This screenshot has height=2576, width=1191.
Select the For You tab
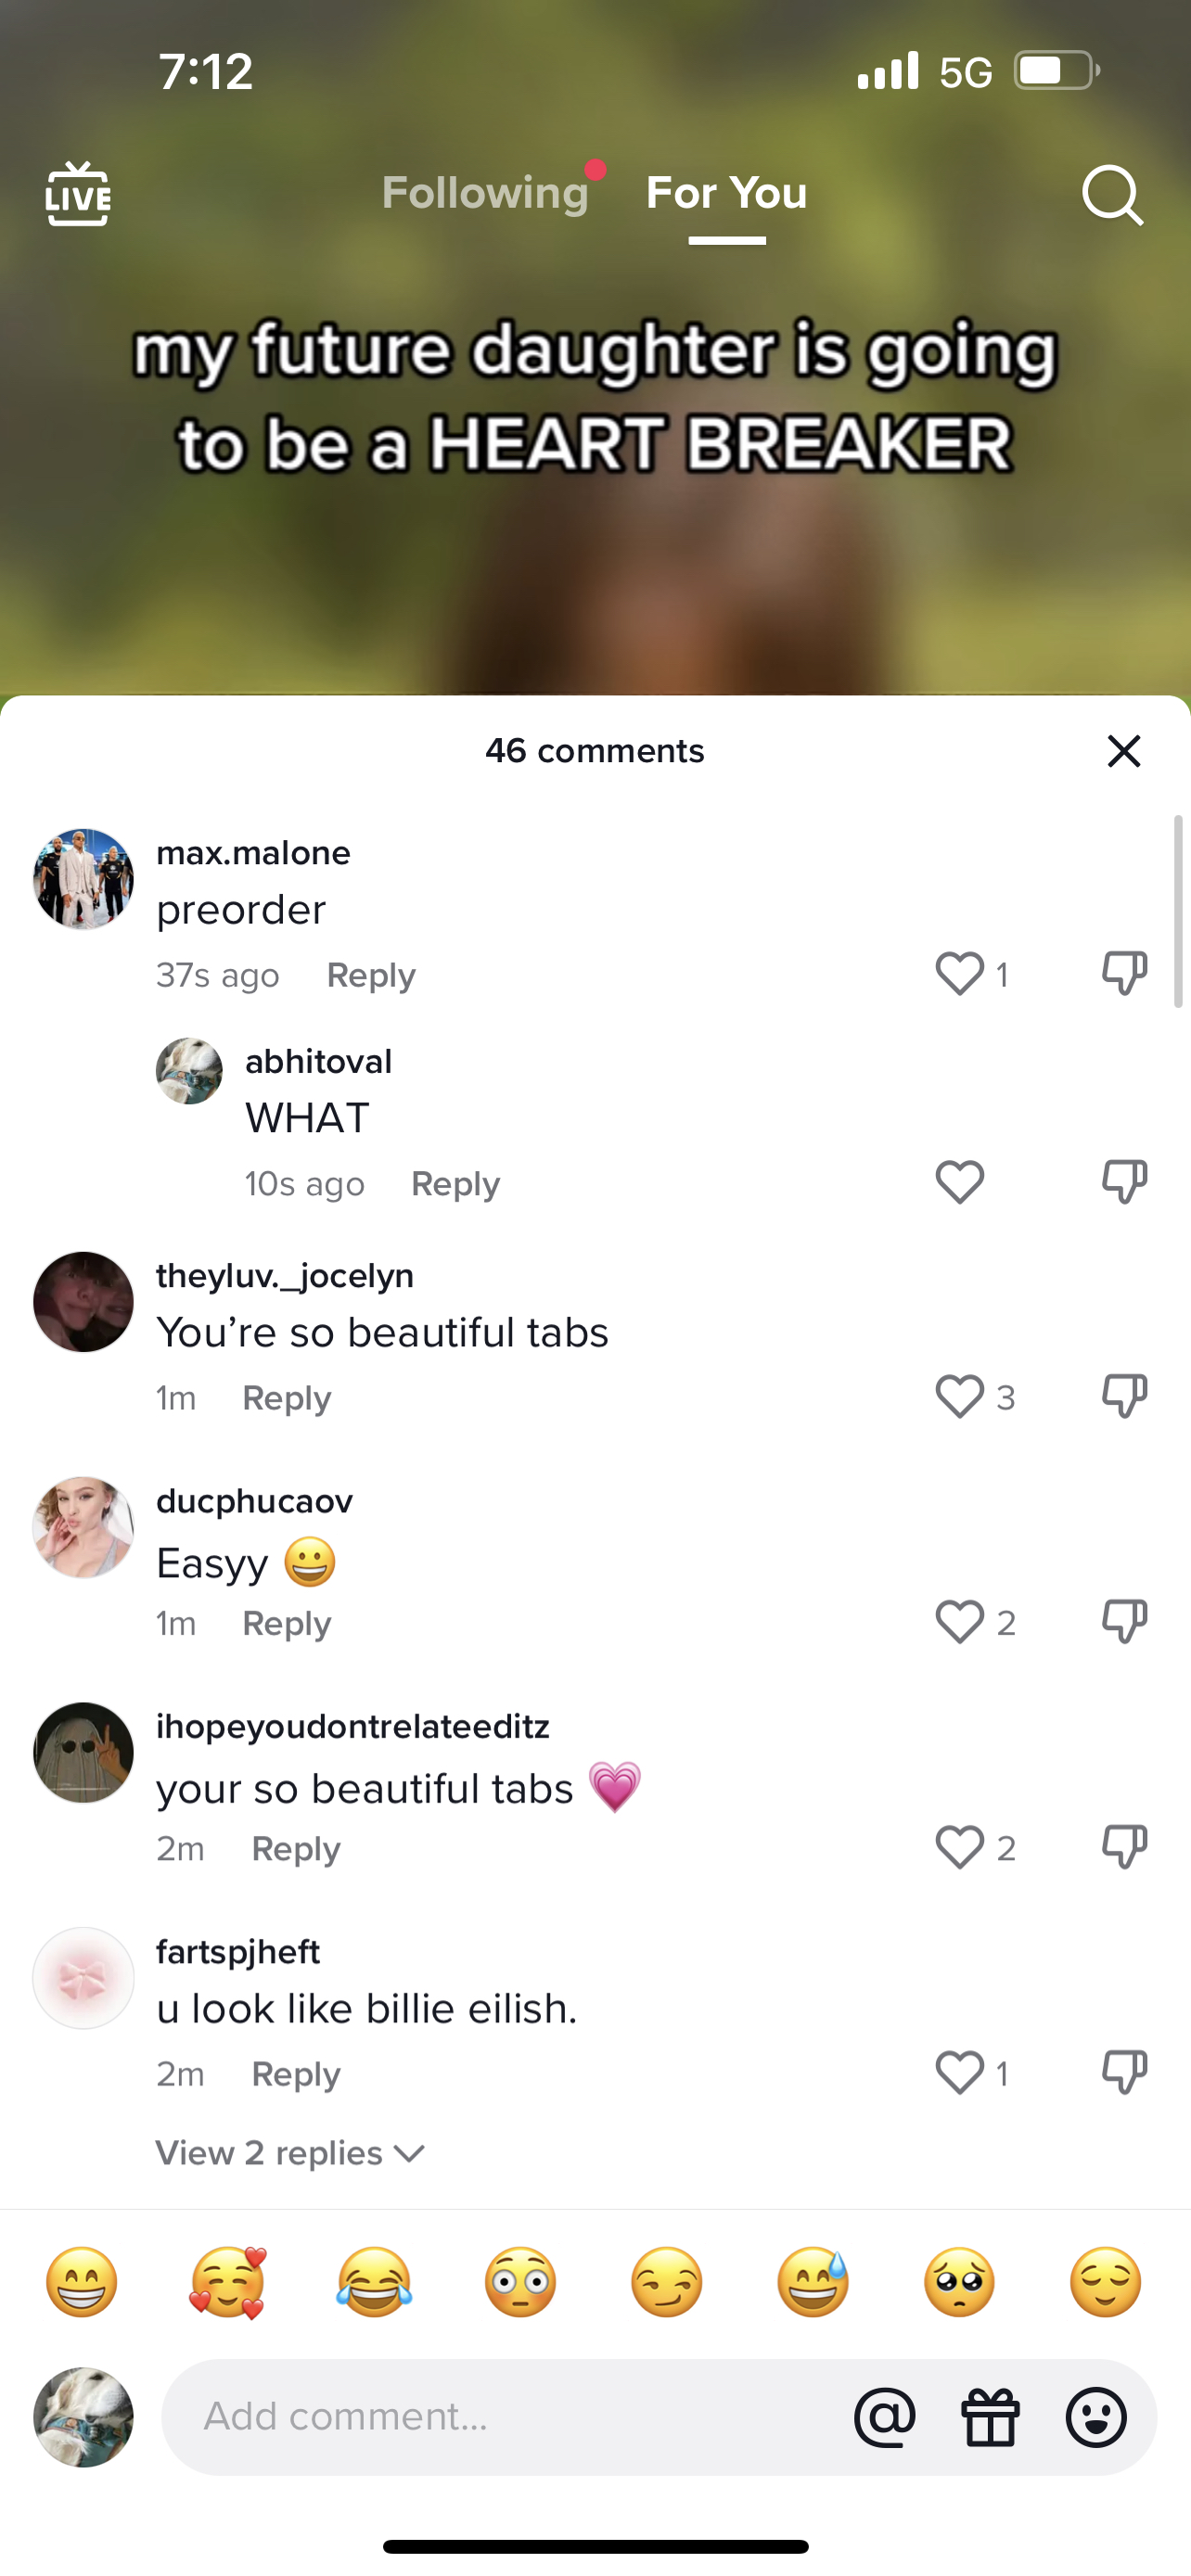[x=726, y=193]
